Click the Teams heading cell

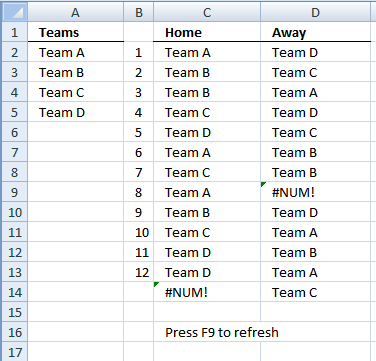76,32
